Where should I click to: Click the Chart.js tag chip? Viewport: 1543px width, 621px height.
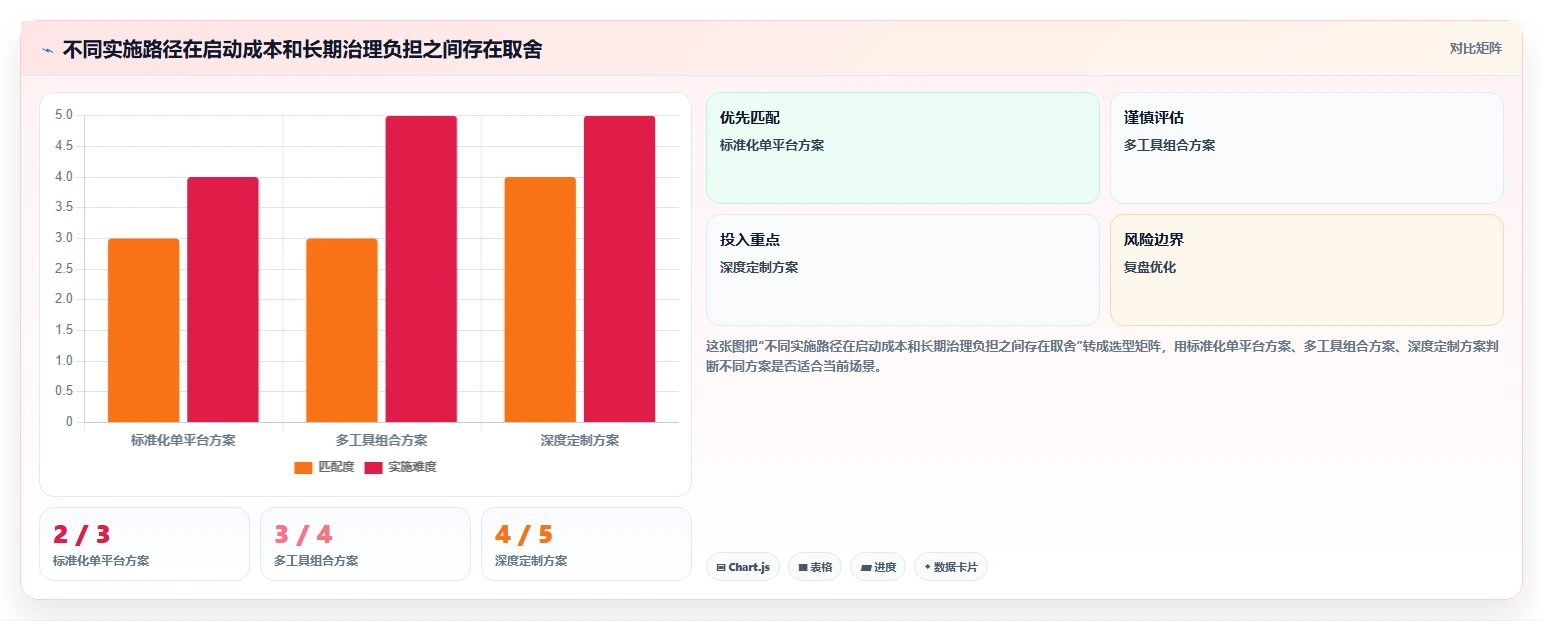pyautogui.click(x=743, y=567)
